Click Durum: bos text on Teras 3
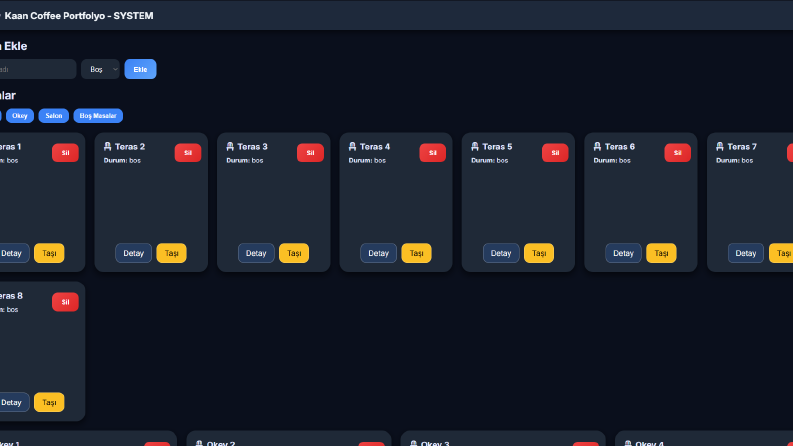Viewport: 793px width, 446px height. click(x=245, y=160)
